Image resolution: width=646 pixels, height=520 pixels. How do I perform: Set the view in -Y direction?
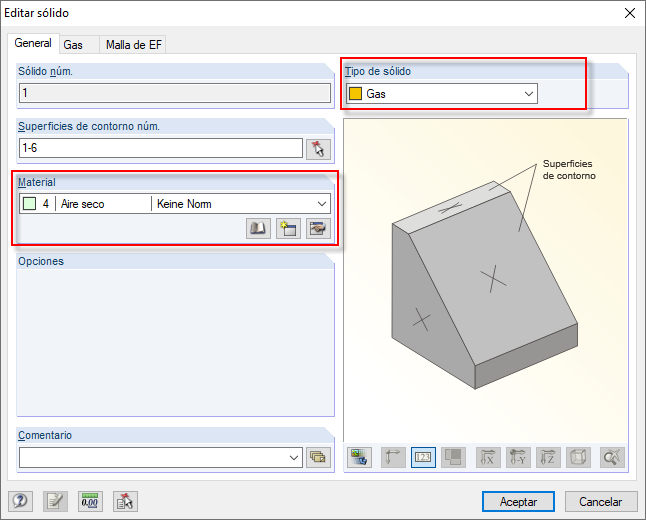518,457
